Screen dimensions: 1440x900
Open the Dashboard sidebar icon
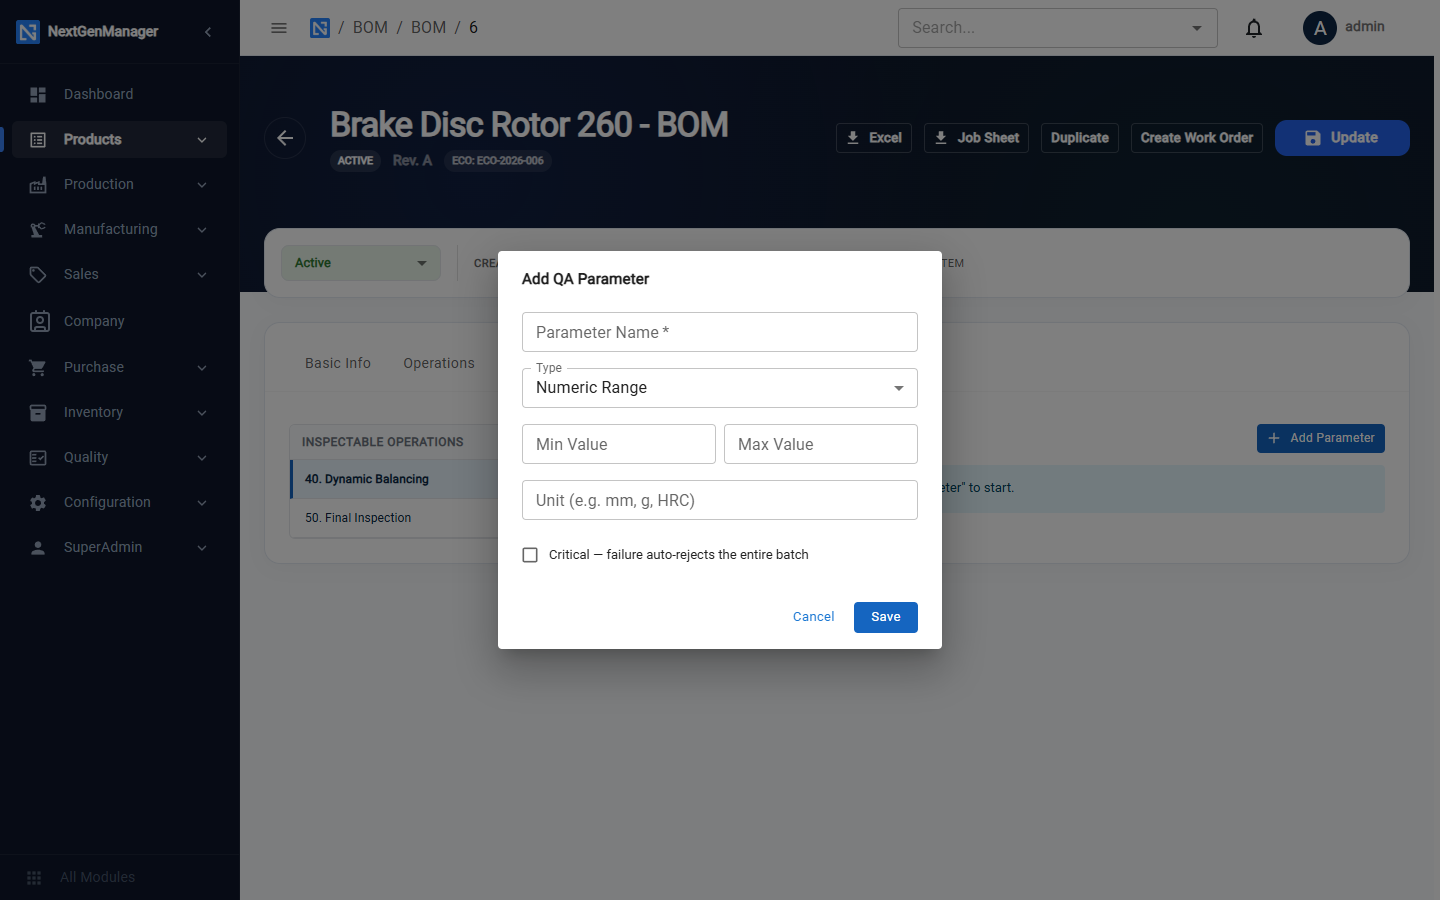38,94
